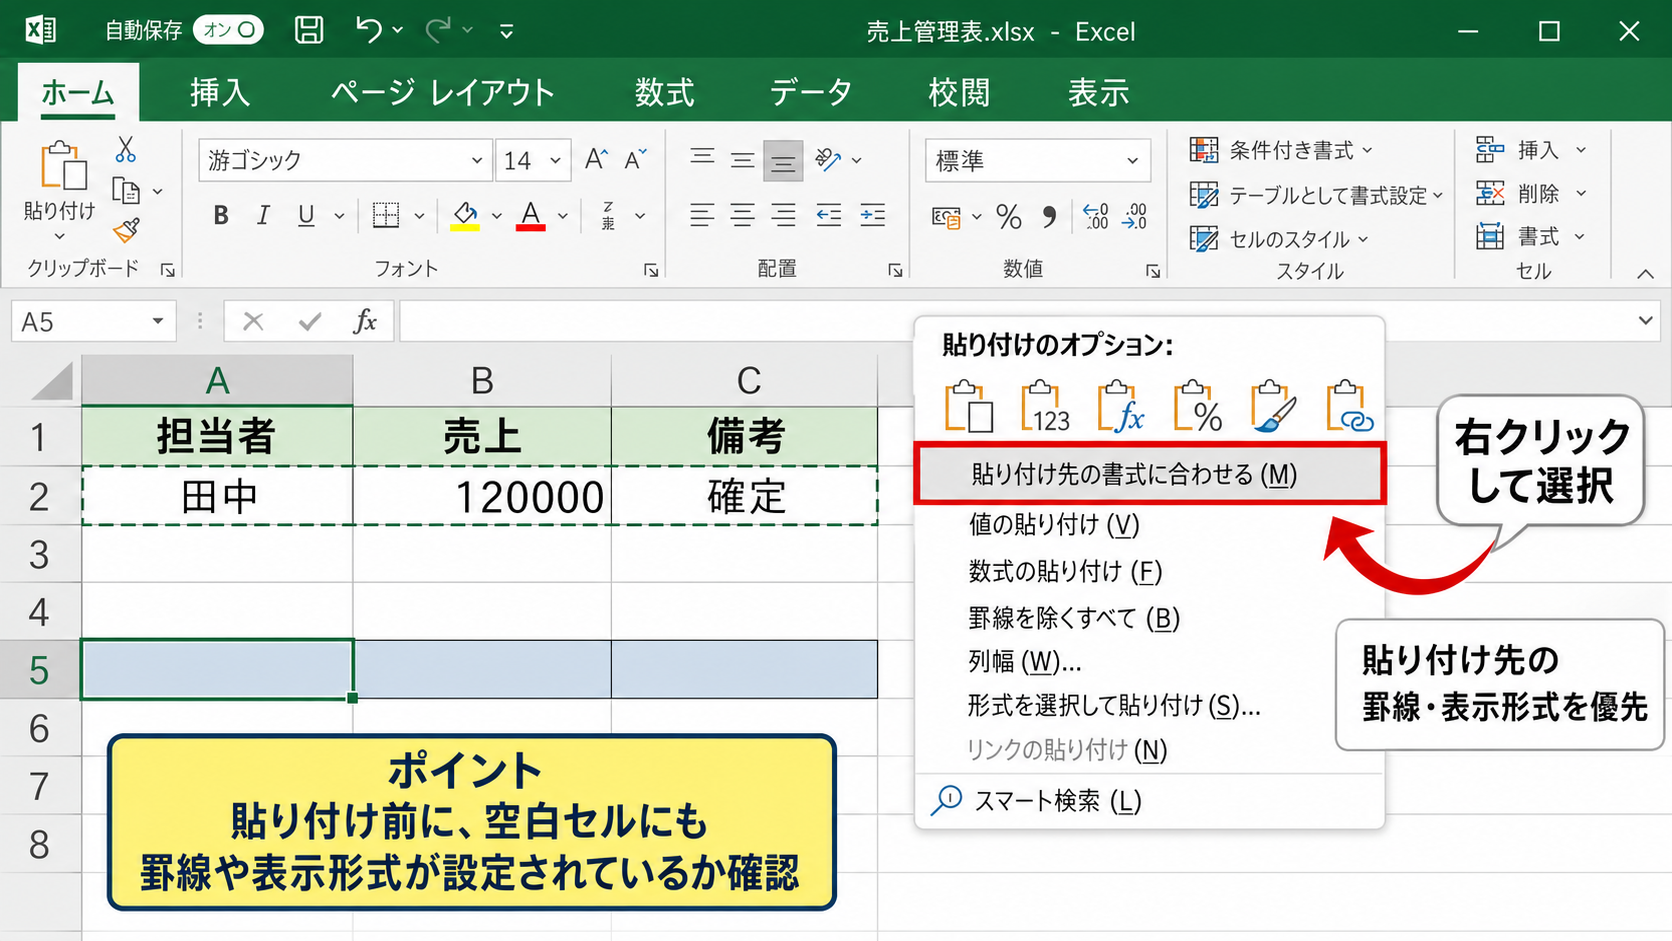Choose the paste formatting brush icon
The height and width of the screenshot is (941, 1672).
(x=1273, y=407)
